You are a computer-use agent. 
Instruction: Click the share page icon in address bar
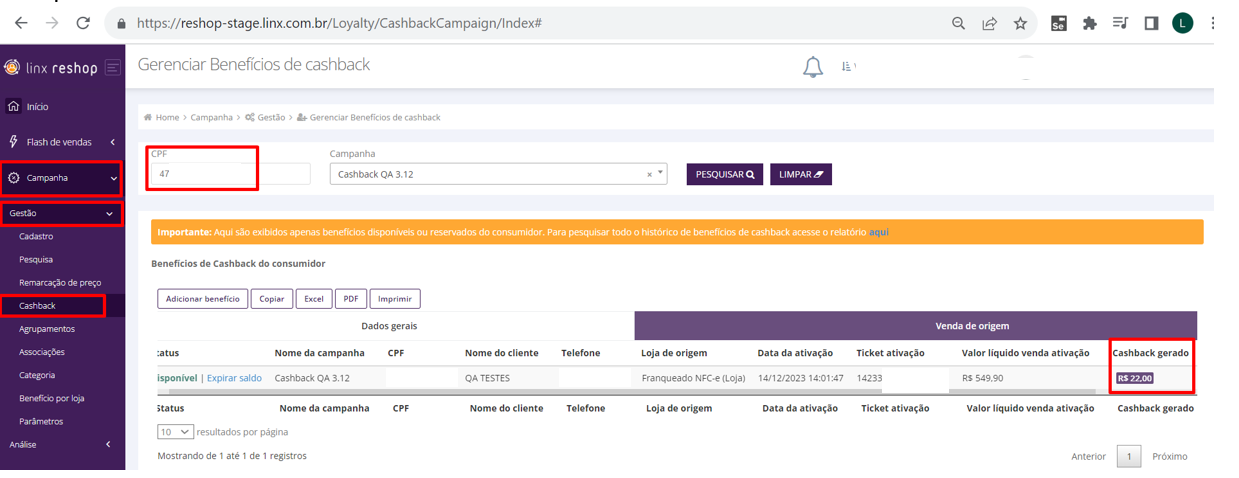[x=989, y=23]
